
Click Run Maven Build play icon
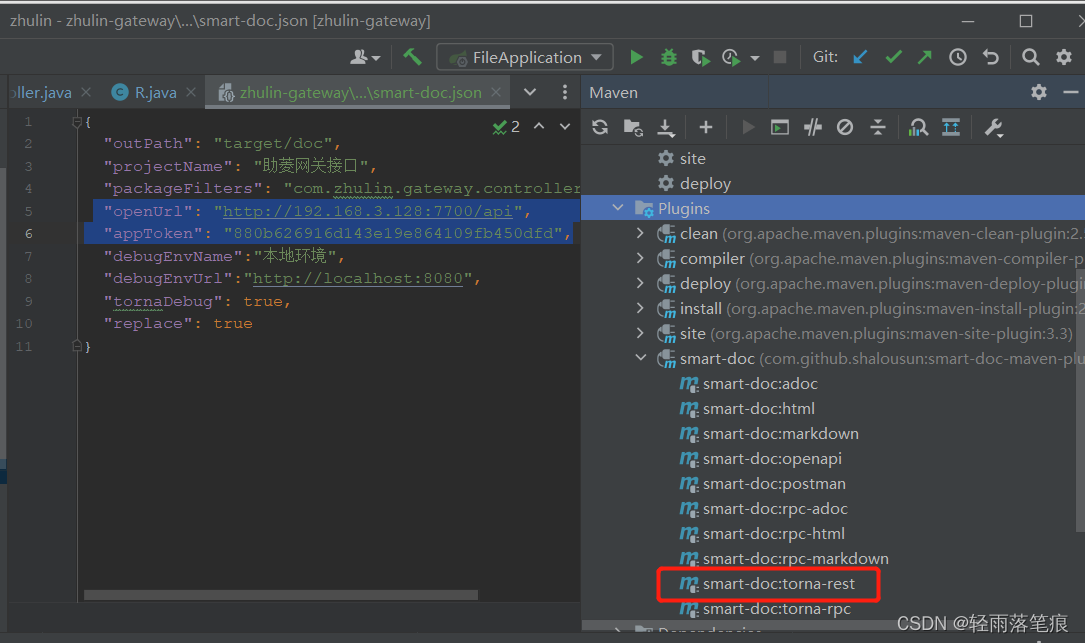748,127
